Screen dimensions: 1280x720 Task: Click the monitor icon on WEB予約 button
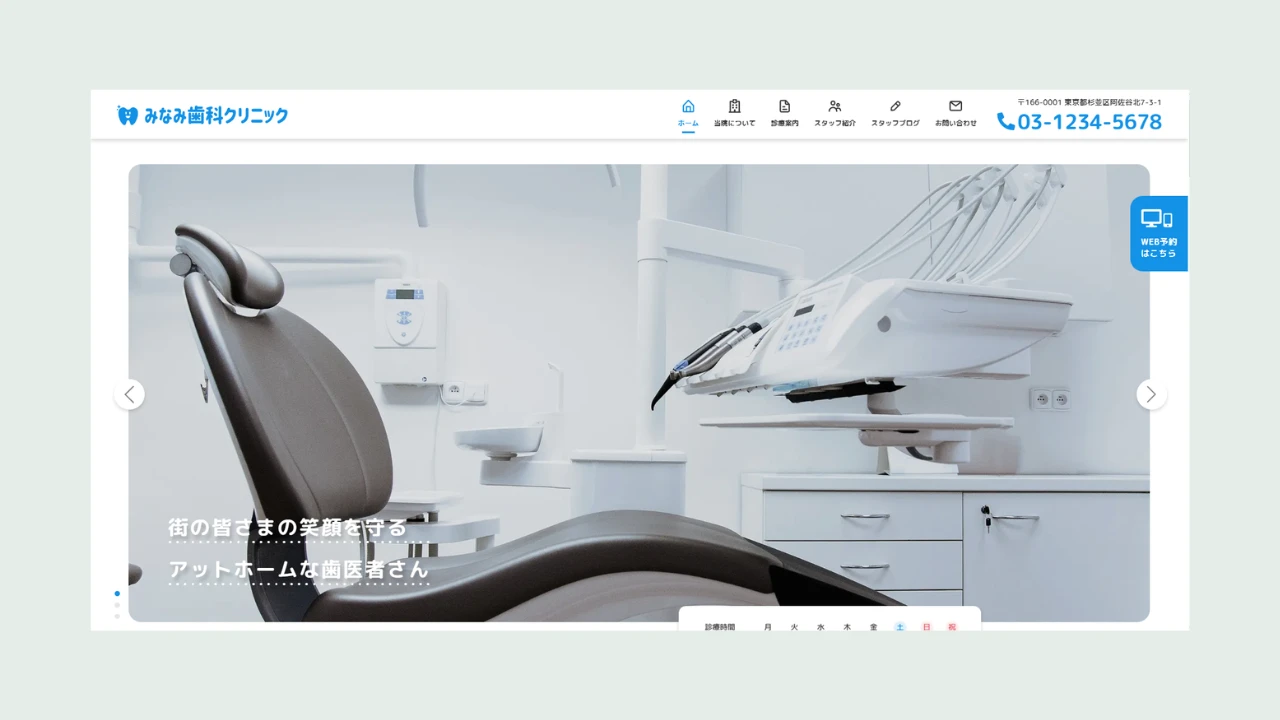click(1157, 219)
